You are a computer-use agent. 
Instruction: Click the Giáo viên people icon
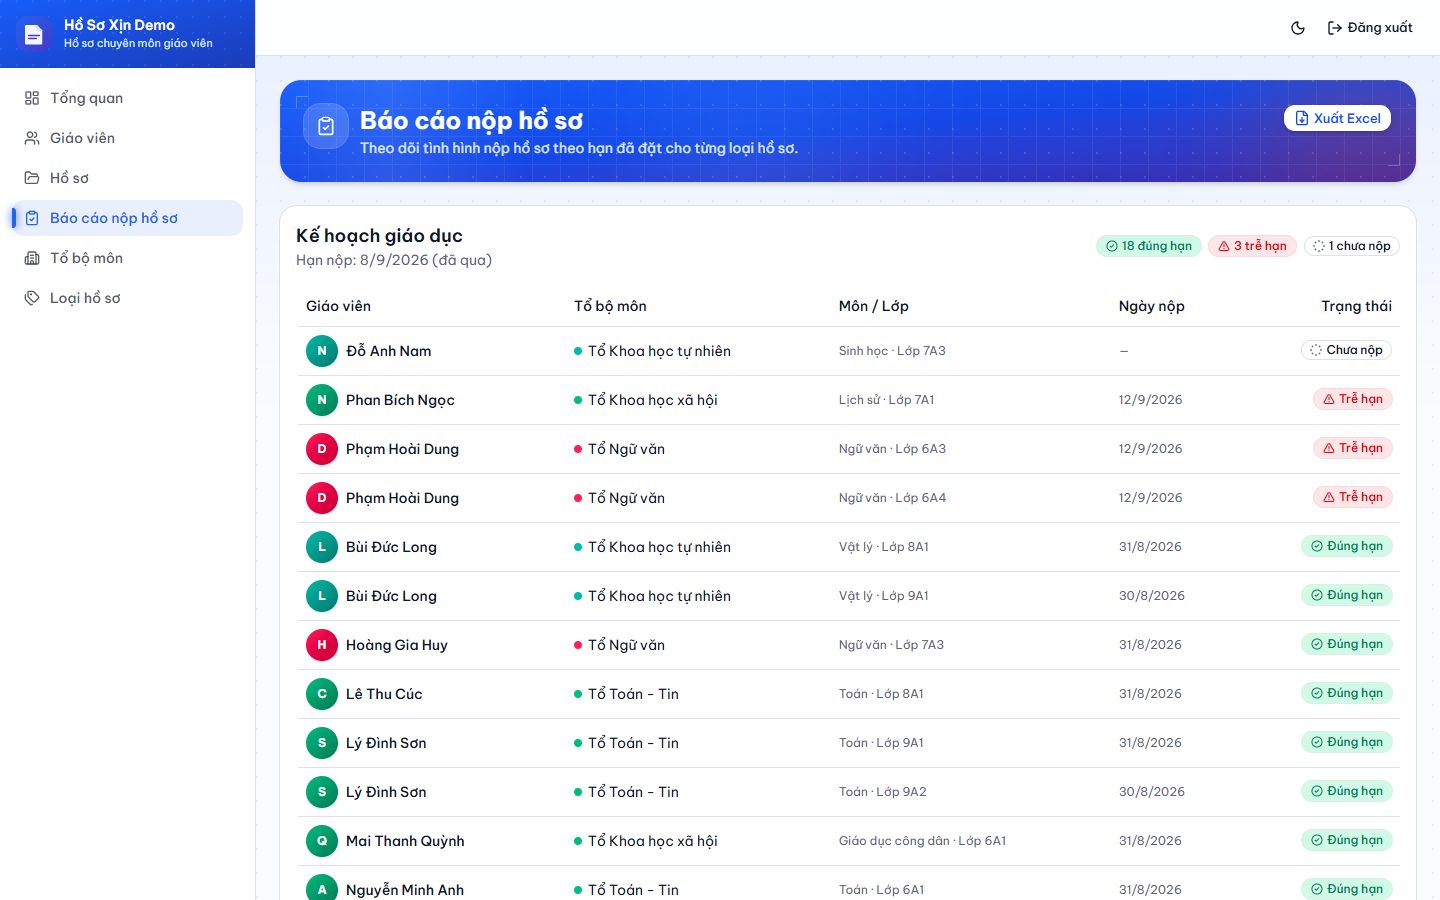(x=32, y=138)
